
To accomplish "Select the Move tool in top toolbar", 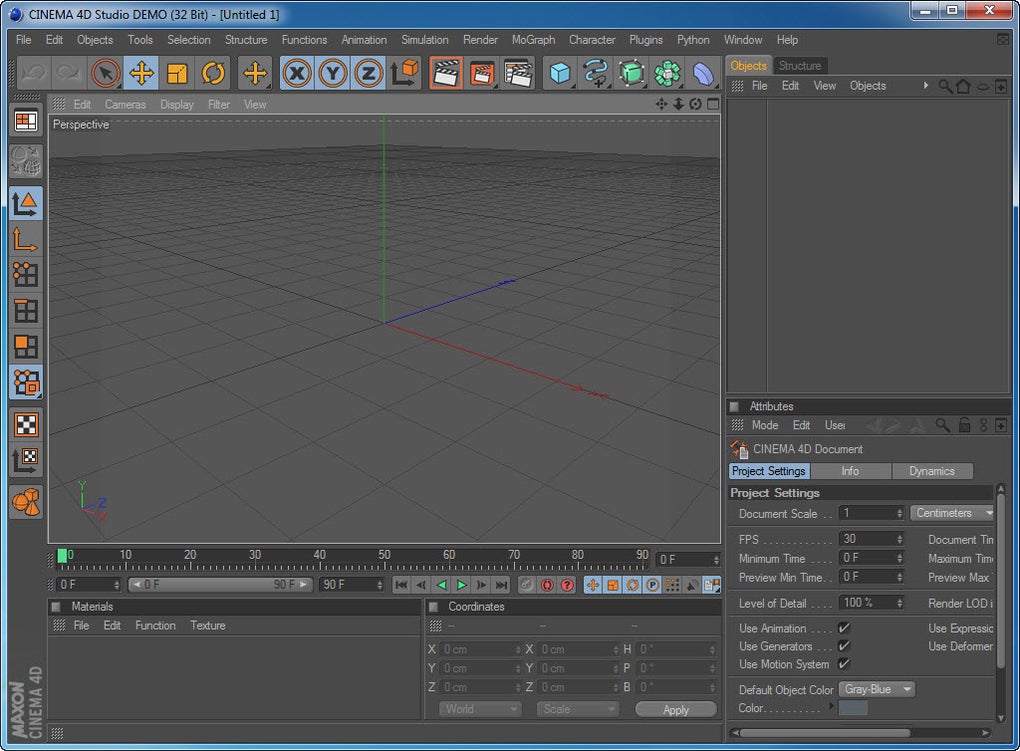I will [x=141, y=73].
